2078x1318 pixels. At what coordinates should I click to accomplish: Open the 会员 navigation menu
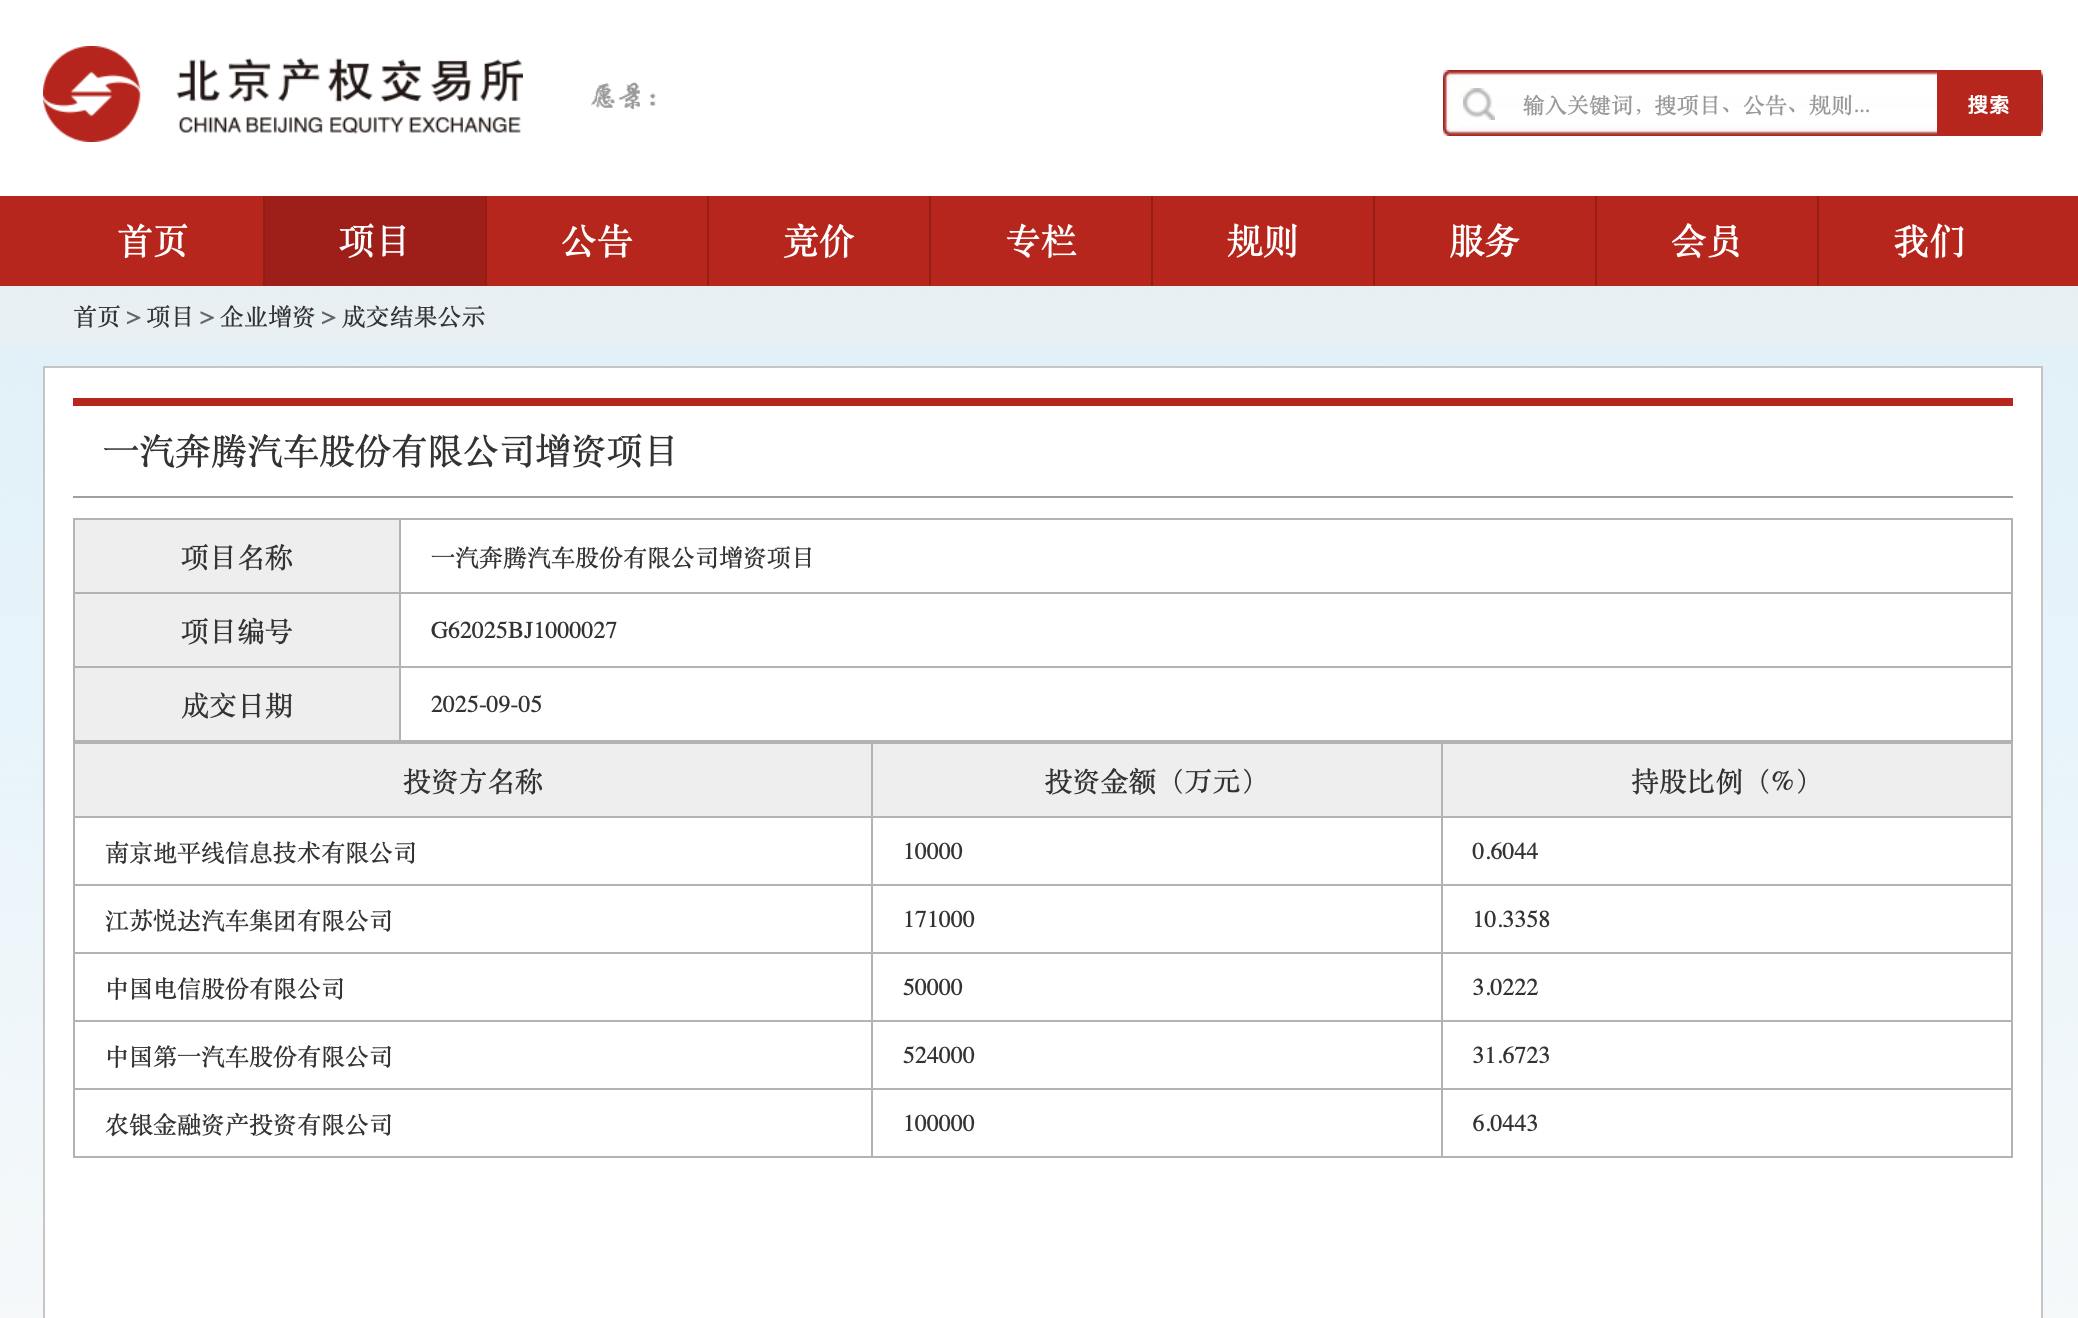coord(1706,241)
